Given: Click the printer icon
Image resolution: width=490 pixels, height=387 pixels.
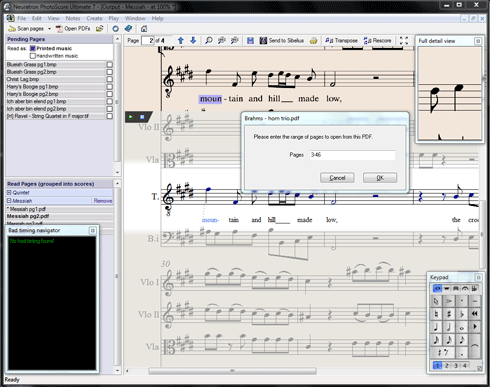Looking at the screenshot, I should point(313,41).
